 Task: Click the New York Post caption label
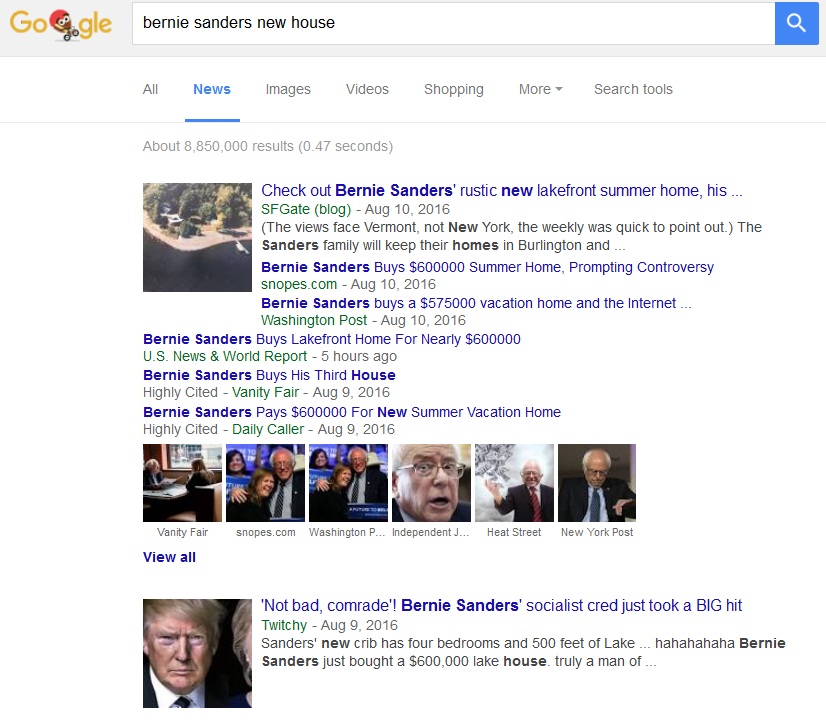[597, 532]
